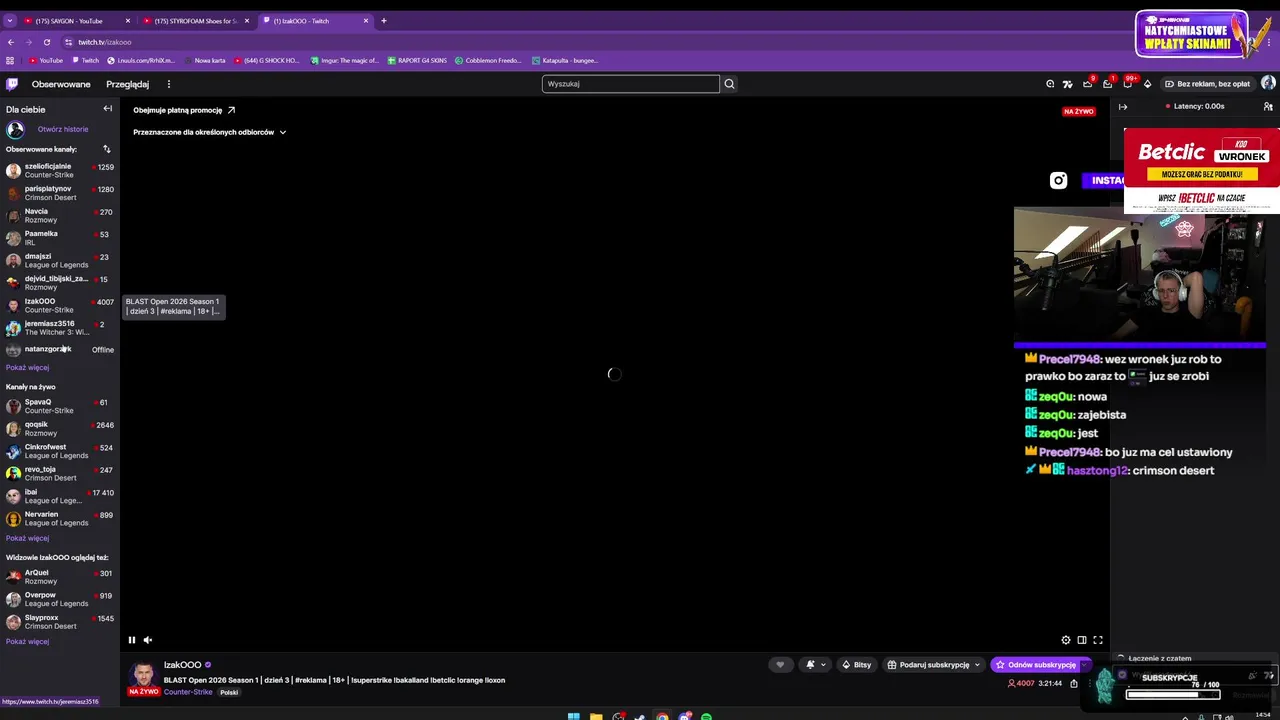Click Bez reklam, bez opłat button
Image resolution: width=1280 pixels, height=720 pixels.
pyautogui.click(x=1206, y=84)
